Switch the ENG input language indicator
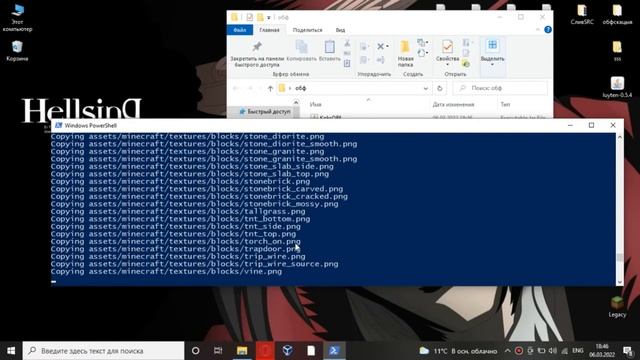 pos(578,351)
